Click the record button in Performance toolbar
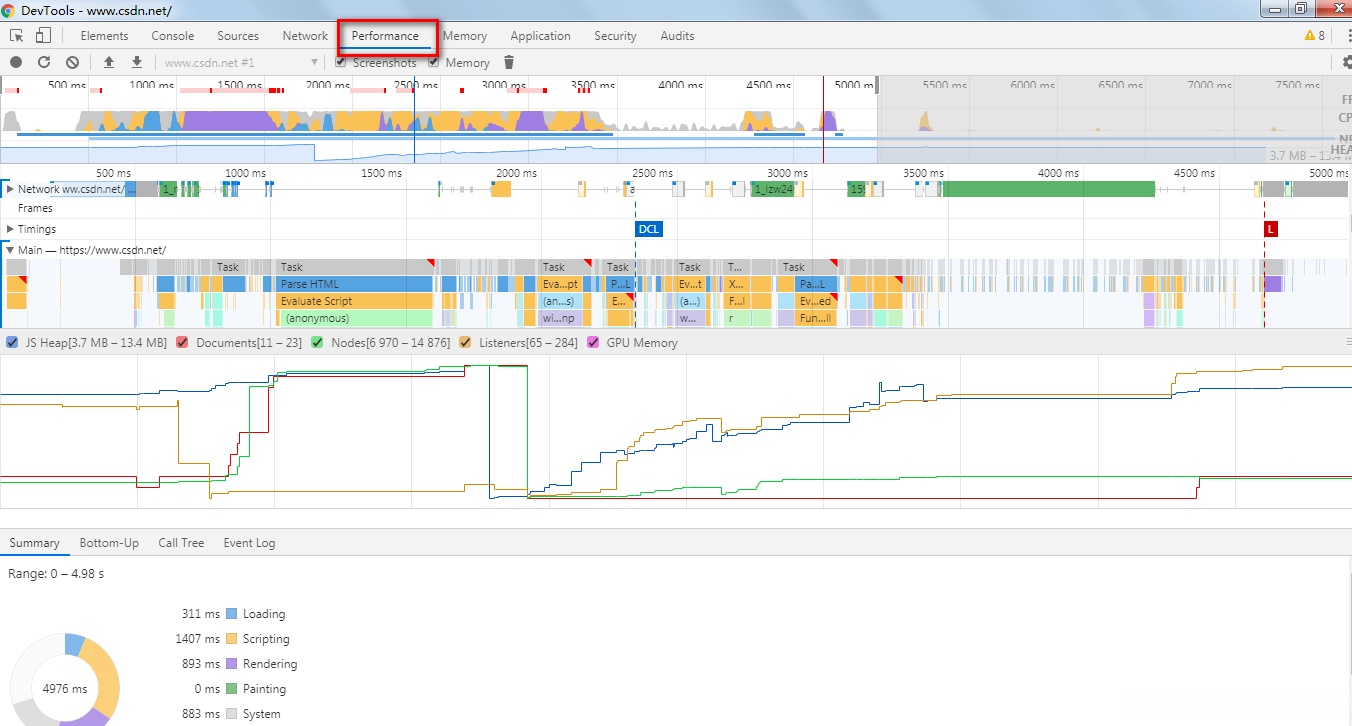 tap(16, 62)
